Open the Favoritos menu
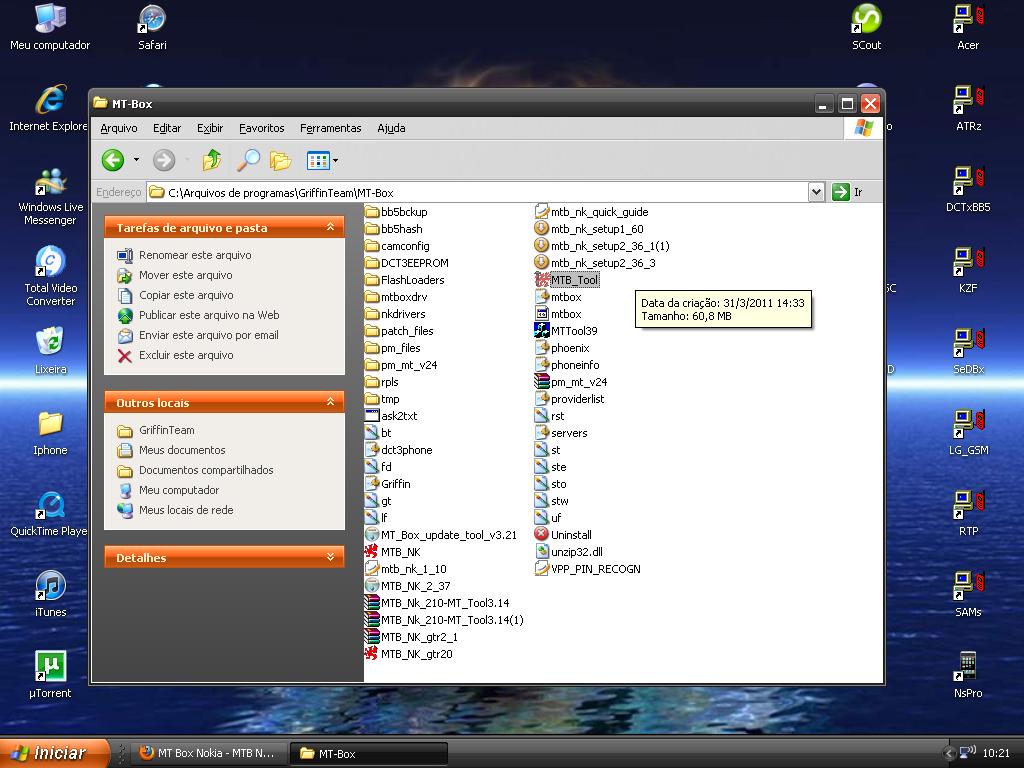Screen dimensions: 1024x768 point(262,128)
